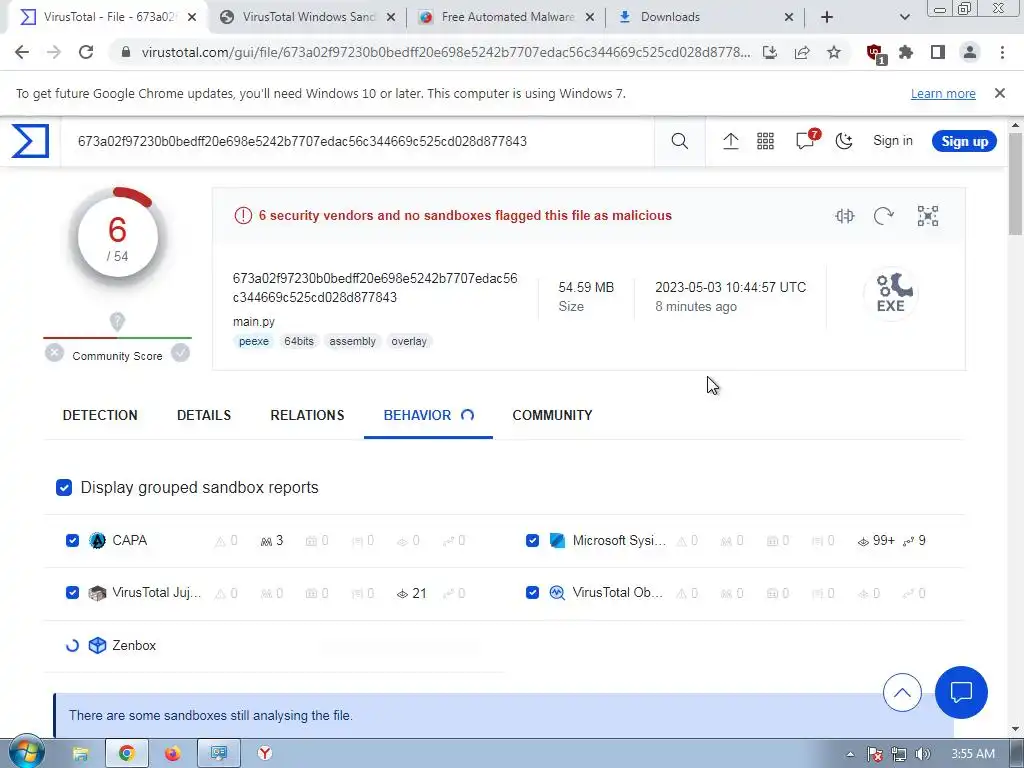This screenshot has width=1024, height=768.
Task: Click the peexe tag
Action: tap(253, 342)
